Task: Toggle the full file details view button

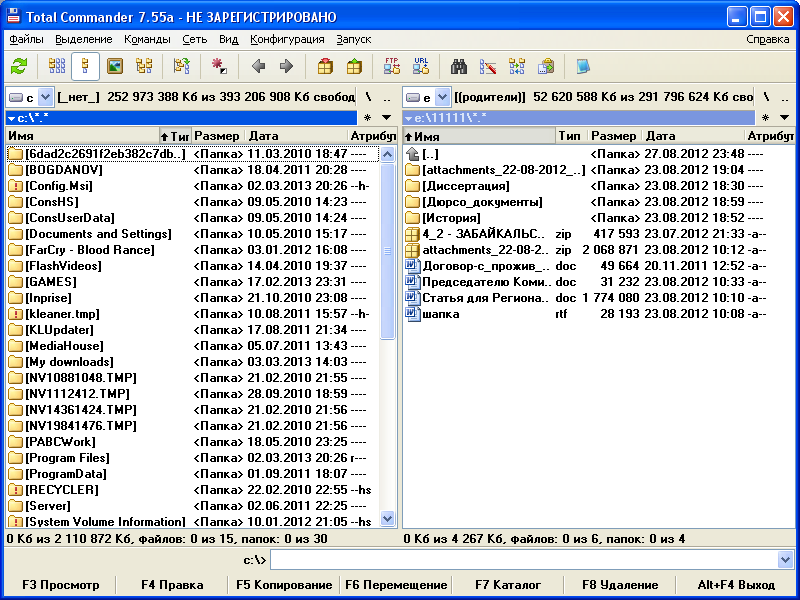Action: pos(85,66)
